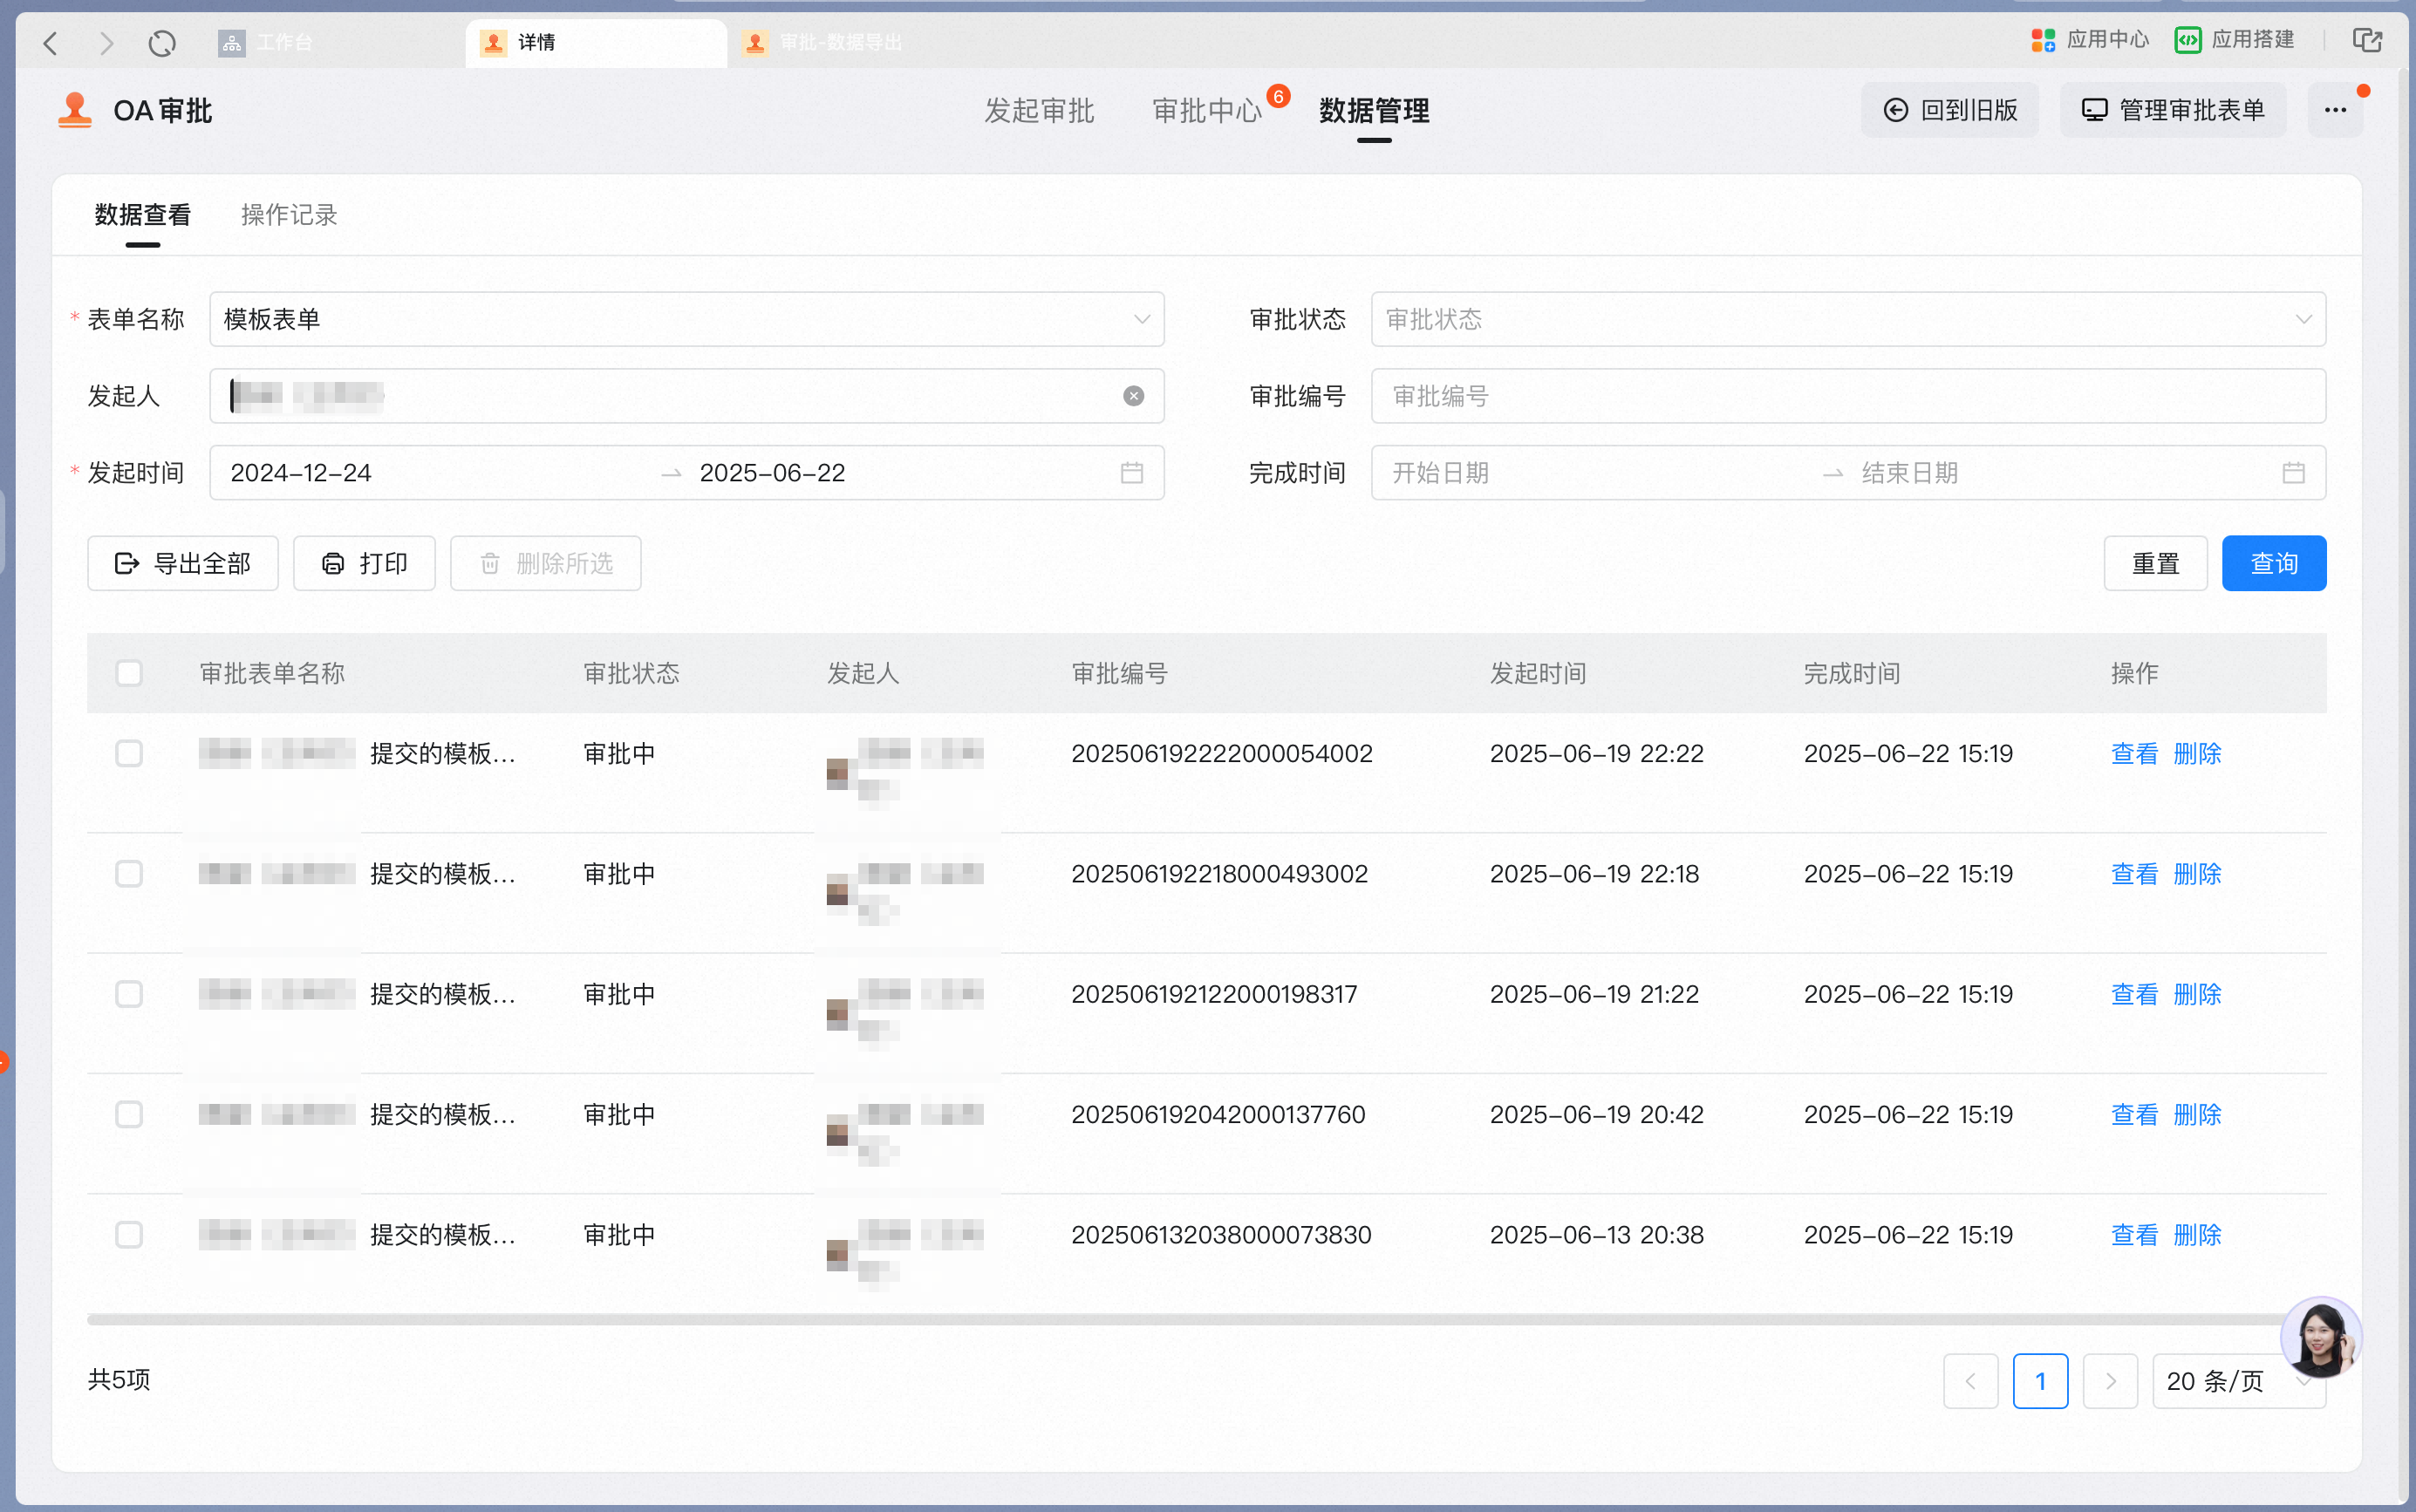Go to previous page arrow
Image resolution: width=2416 pixels, height=1512 pixels.
[x=1970, y=1381]
